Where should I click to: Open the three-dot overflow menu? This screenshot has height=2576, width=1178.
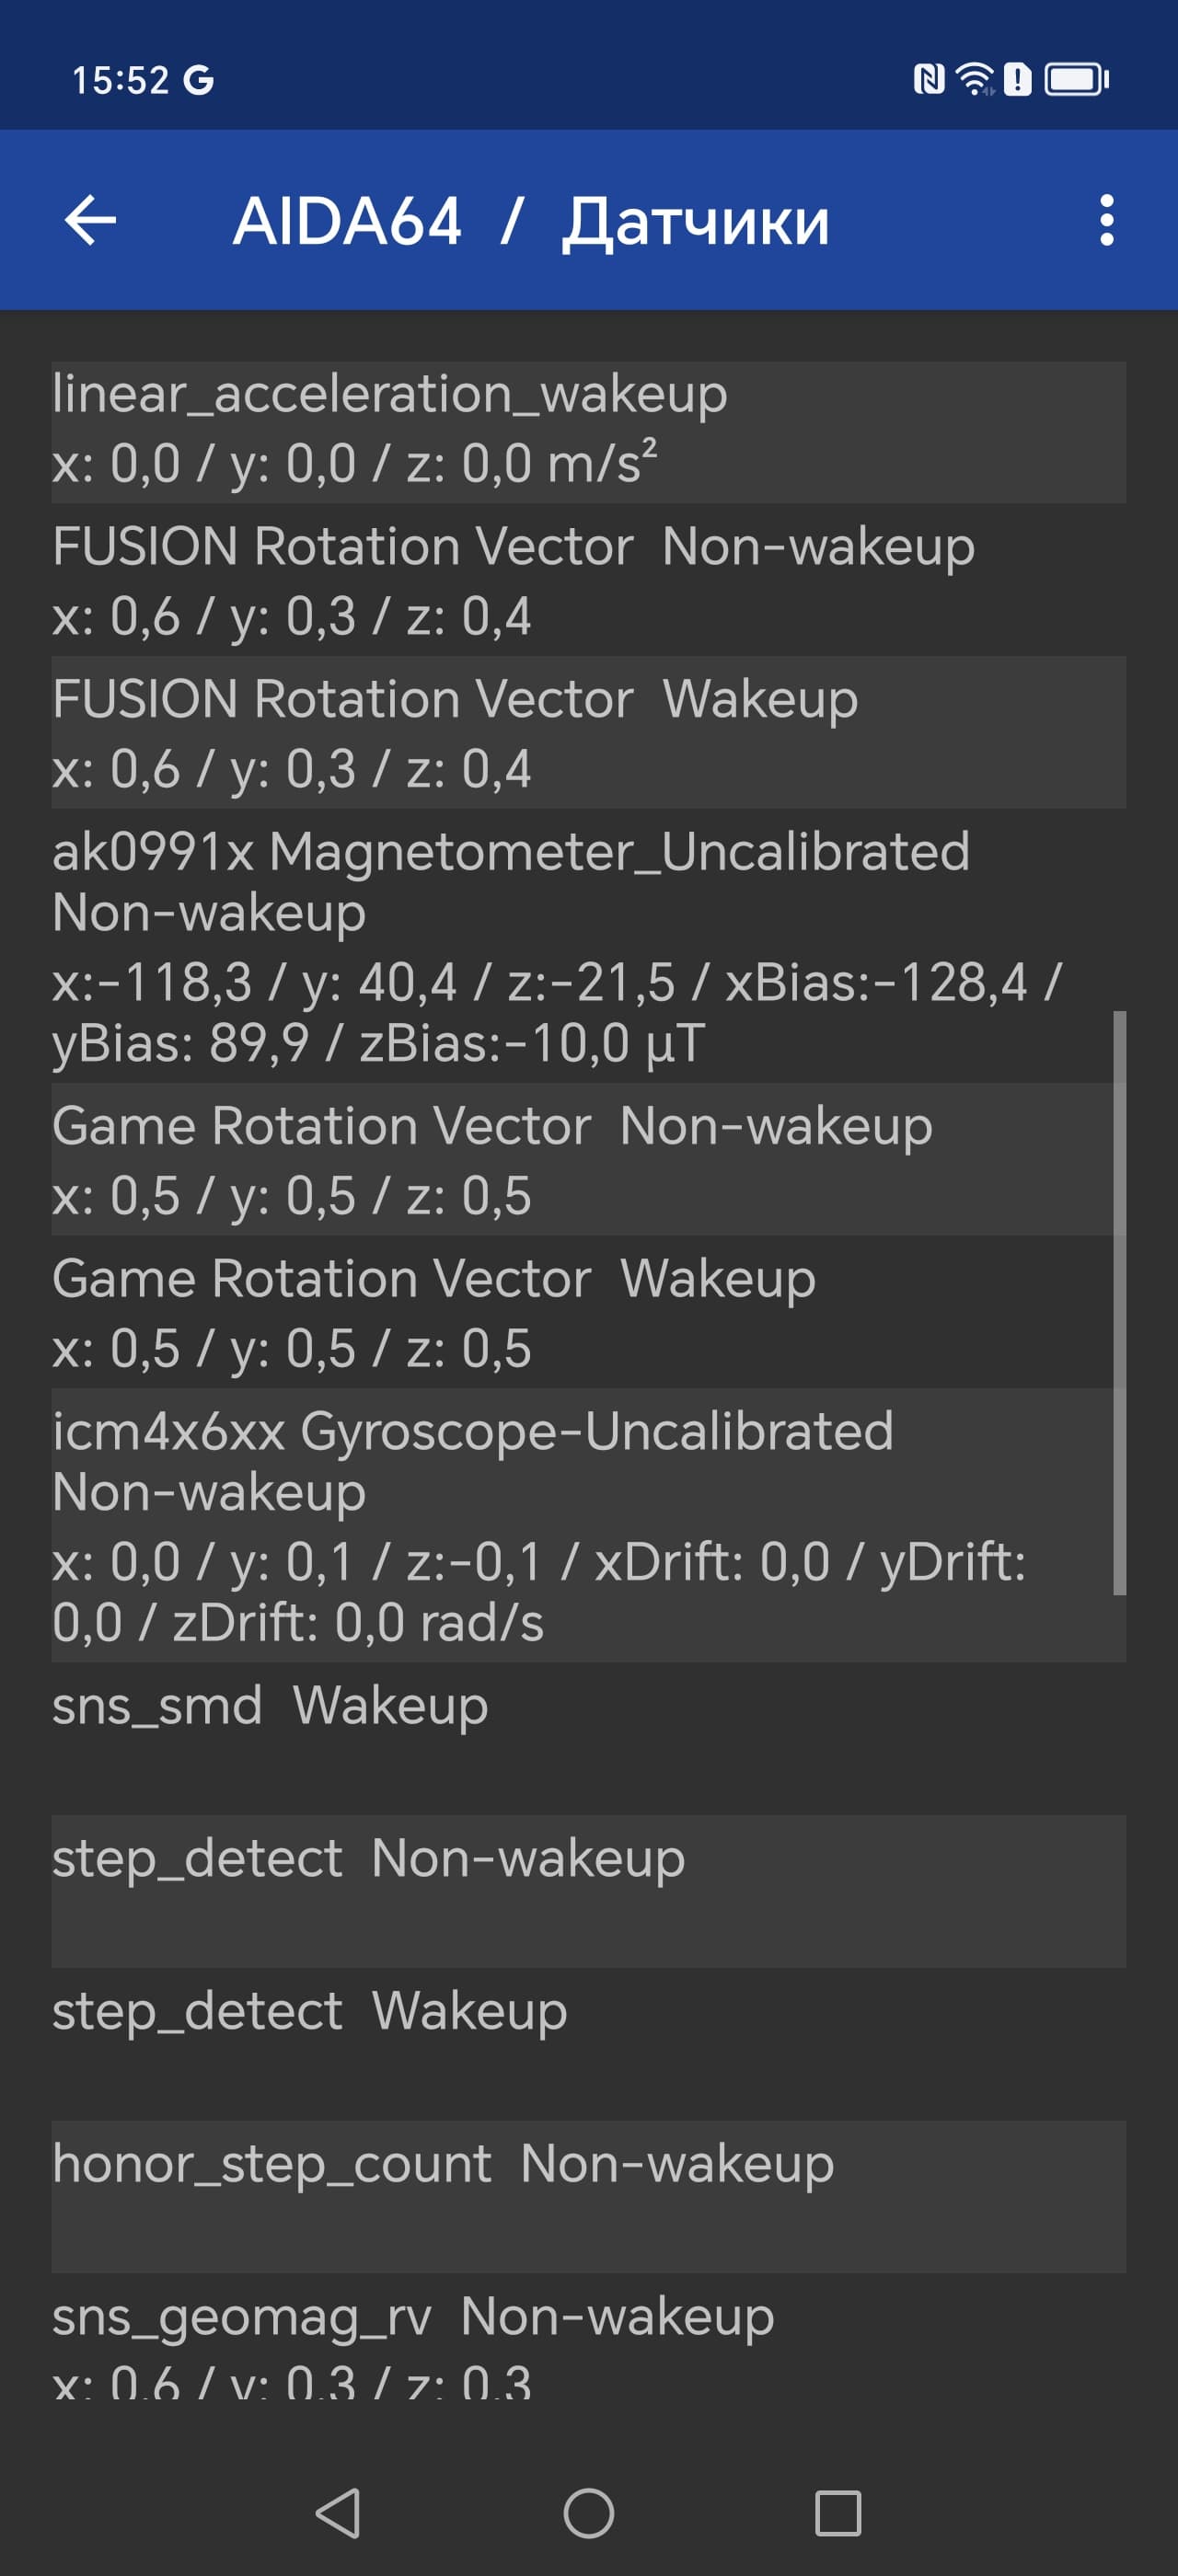1106,220
